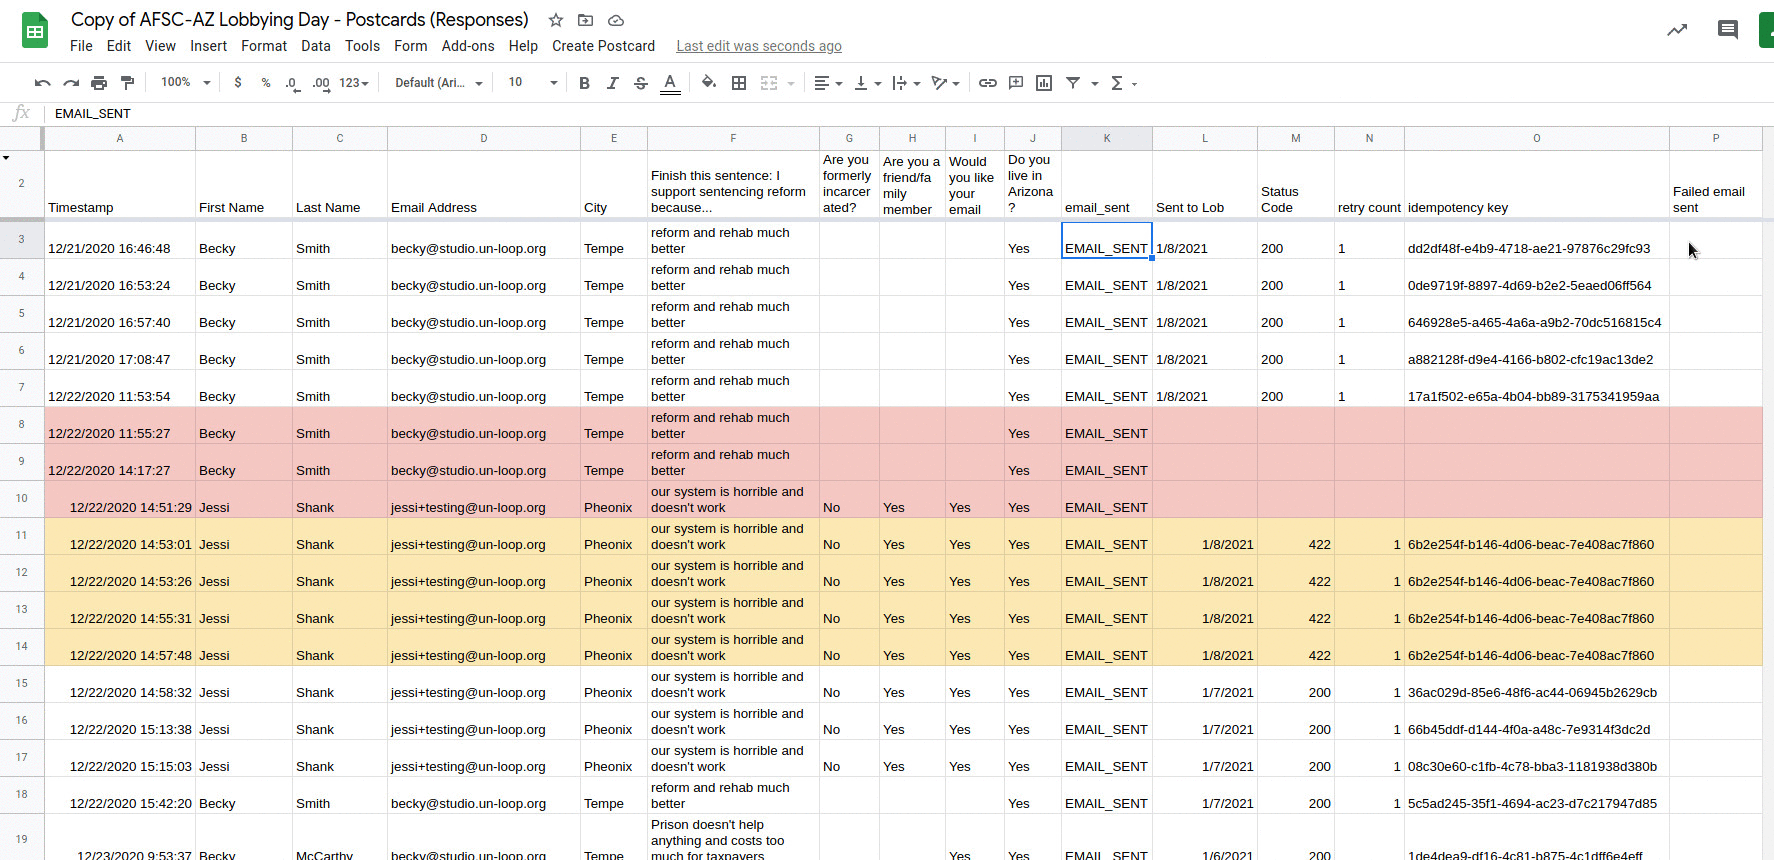Star this spreadsheet document
This screenshot has height=860, width=1774.
pyautogui.click(x=556, y=20)
